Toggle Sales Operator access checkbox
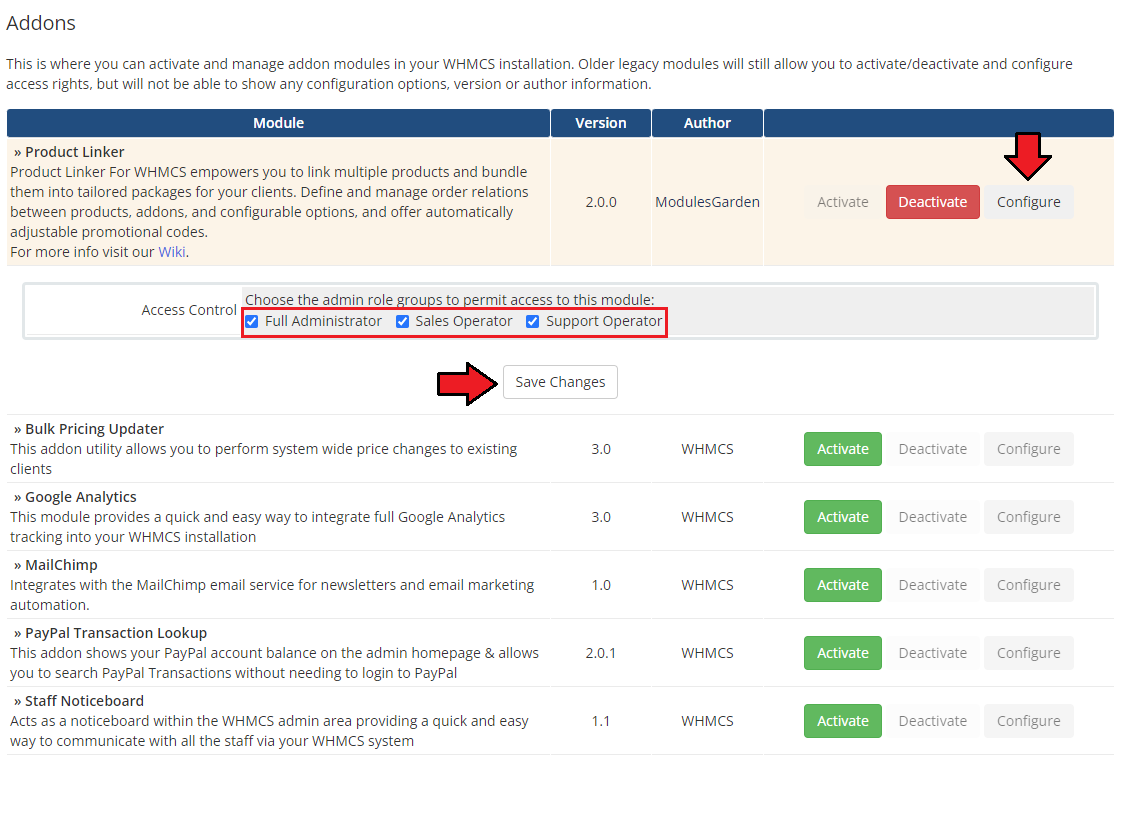 pyautogui.click(x=403, y=322)
